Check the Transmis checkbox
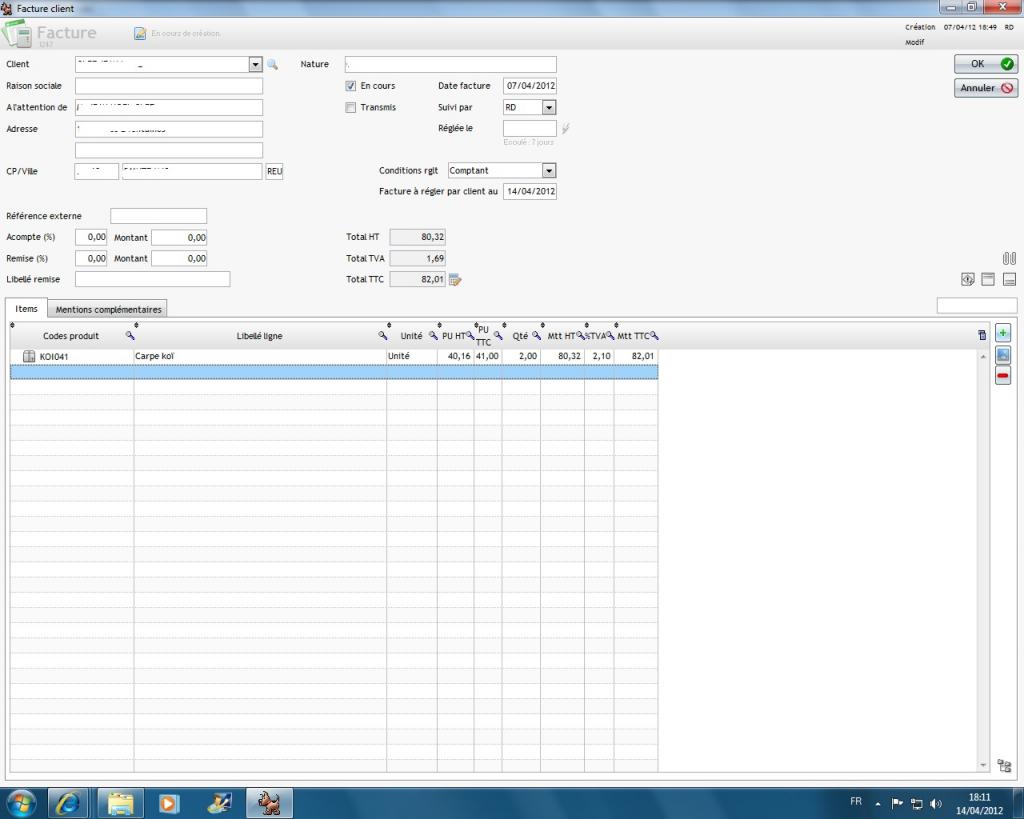This screenshot has height=819, width=1024. (351, 108)
